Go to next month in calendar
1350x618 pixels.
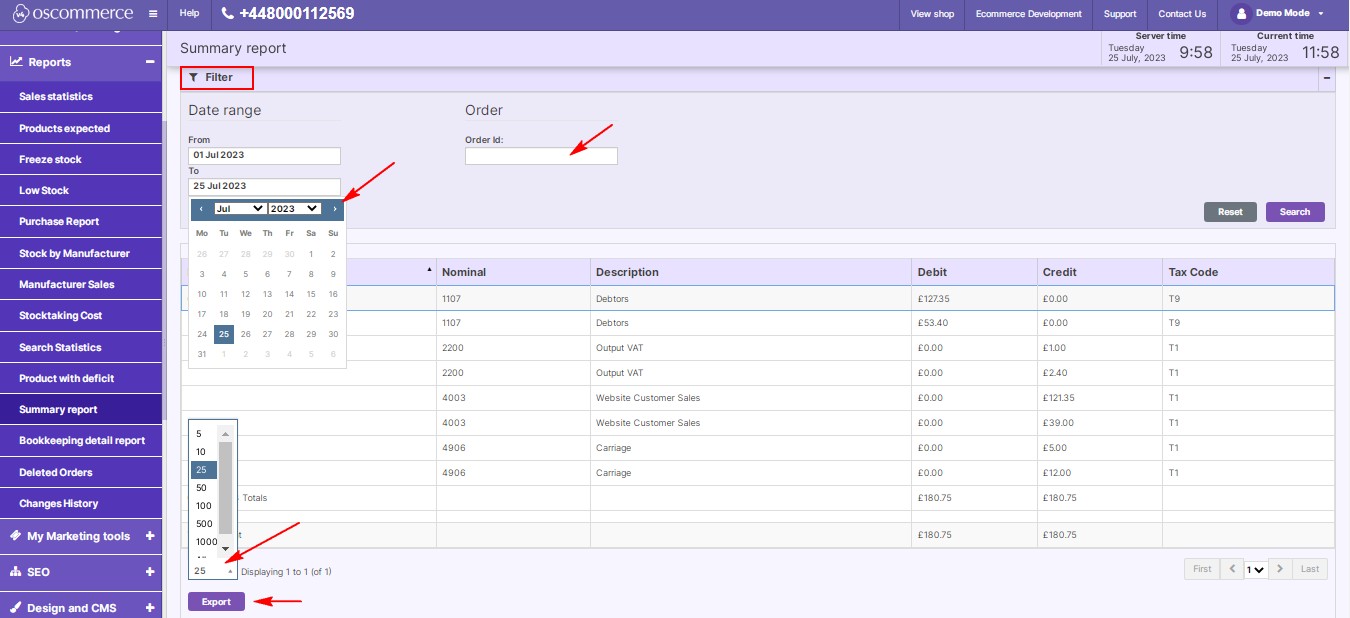(334, 209)
